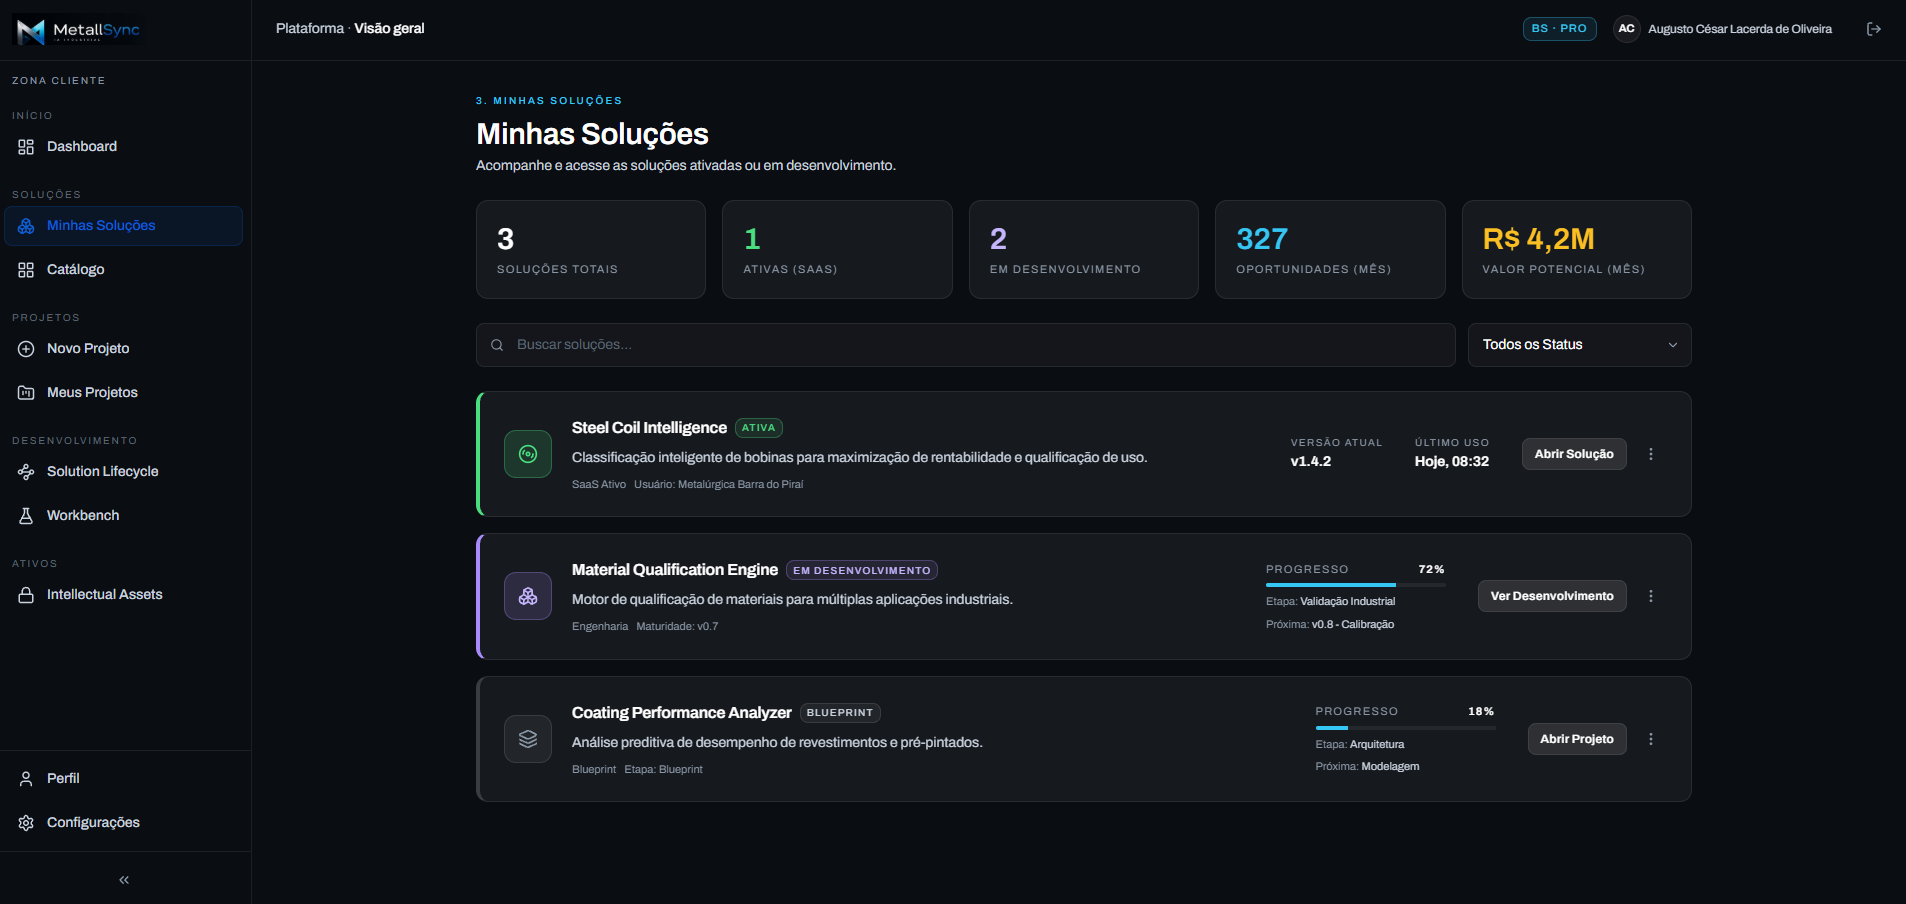Click the Ver Desenvolvimento button

pos(1552,596)
